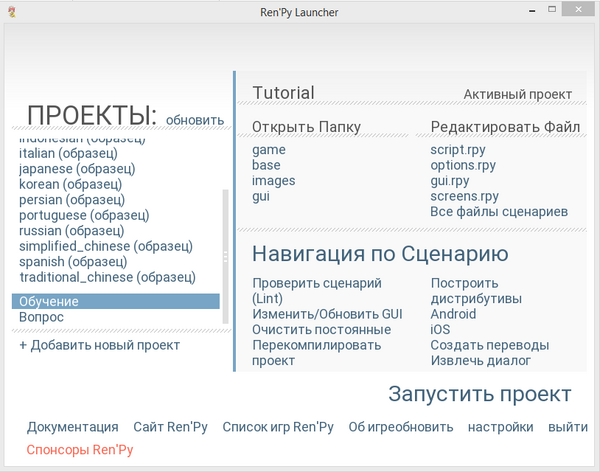The height and width of the screenshot is (472, 600).
Task: Click "Изменить/Обновить GUI"
Action: pos(327,314)
